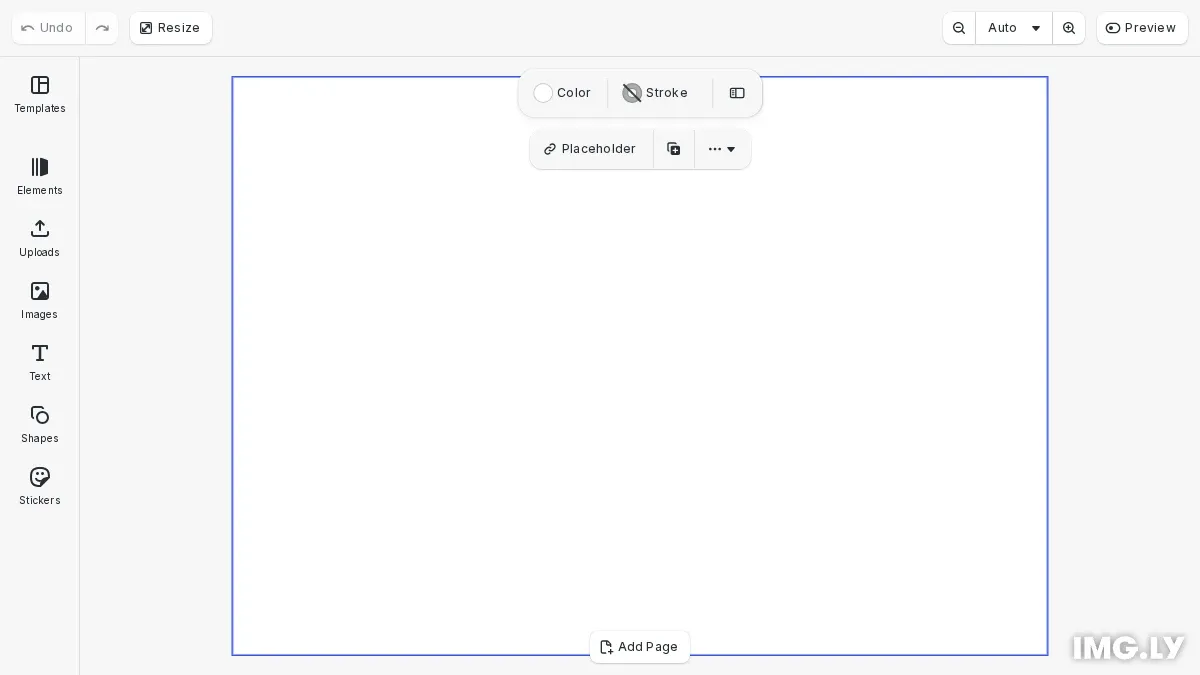Open the Color swatch picker
Screen dimensions: 1200x675
563,93
